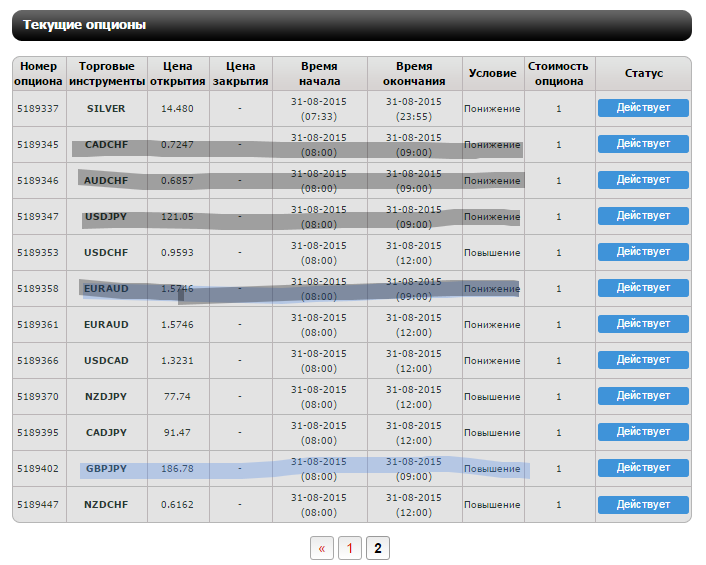Select Действует button in USDJPY row
The image size is (706, 565).
(x=643, y=216)
